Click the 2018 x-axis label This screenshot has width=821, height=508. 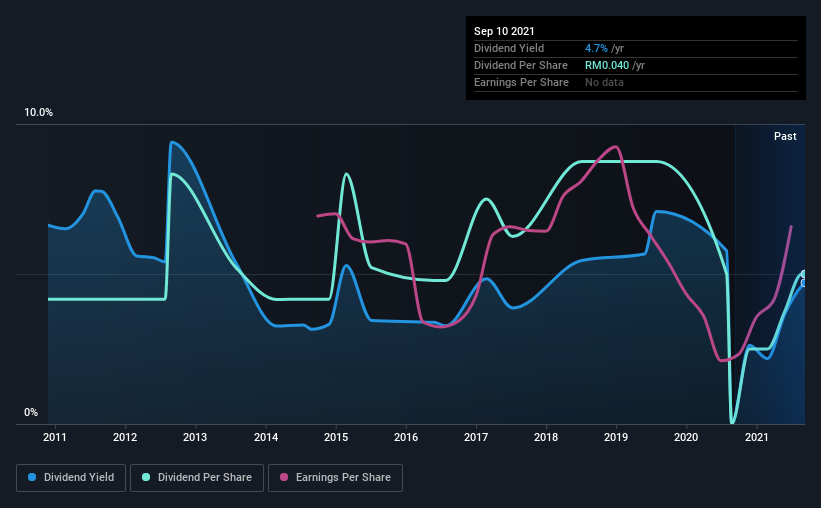pos(546,437)
